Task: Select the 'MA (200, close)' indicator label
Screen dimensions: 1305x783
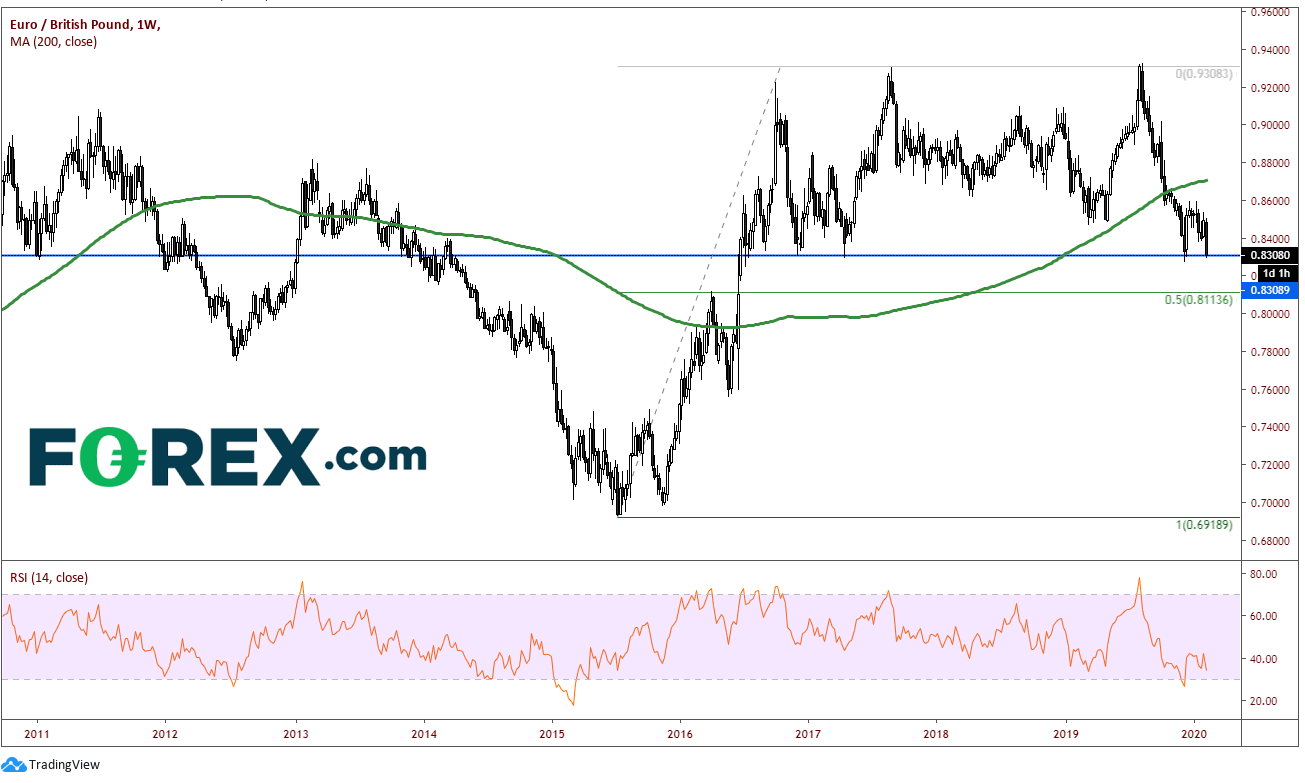Action: pyautogui.click(x=52, y=42)
